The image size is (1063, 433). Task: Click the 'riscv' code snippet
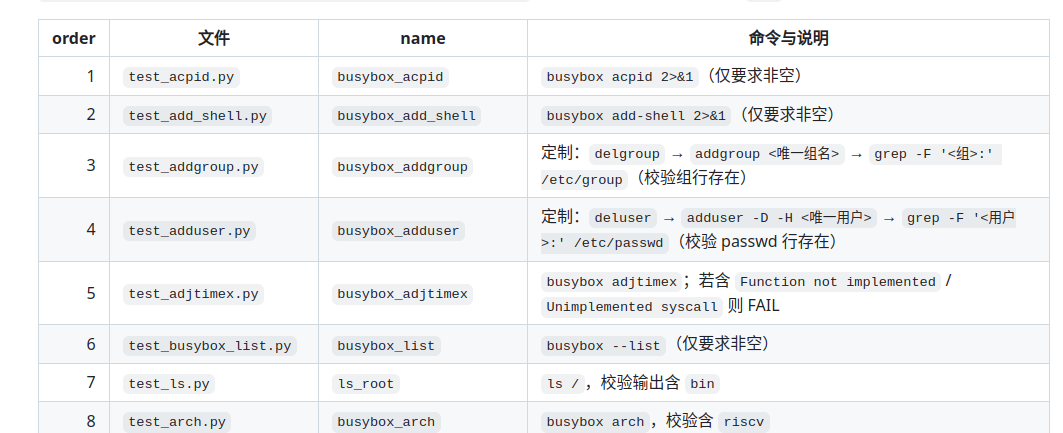(743, 421)
